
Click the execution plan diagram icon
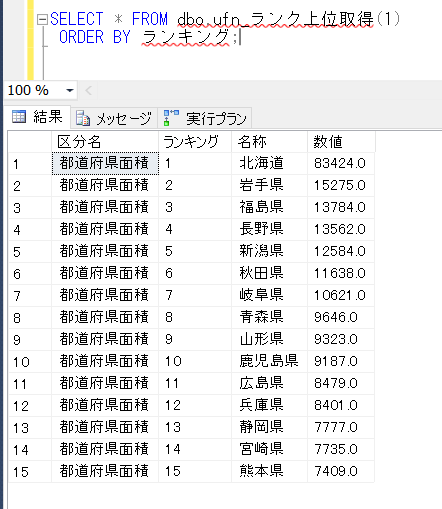171,118
